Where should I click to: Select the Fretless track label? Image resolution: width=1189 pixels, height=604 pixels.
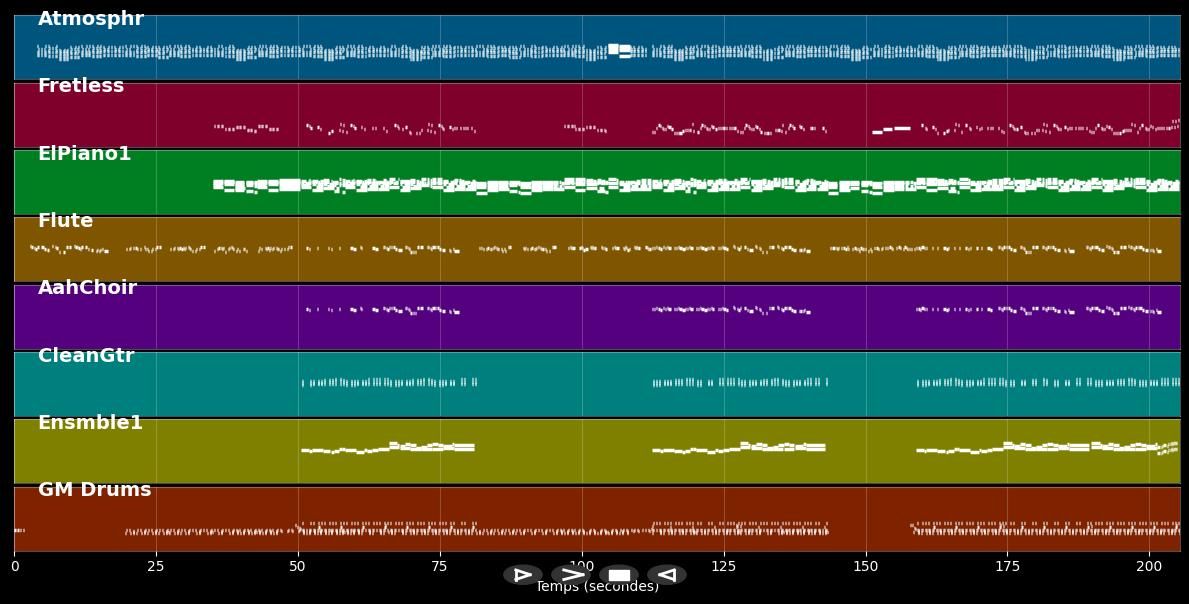(x=81, y=86)
